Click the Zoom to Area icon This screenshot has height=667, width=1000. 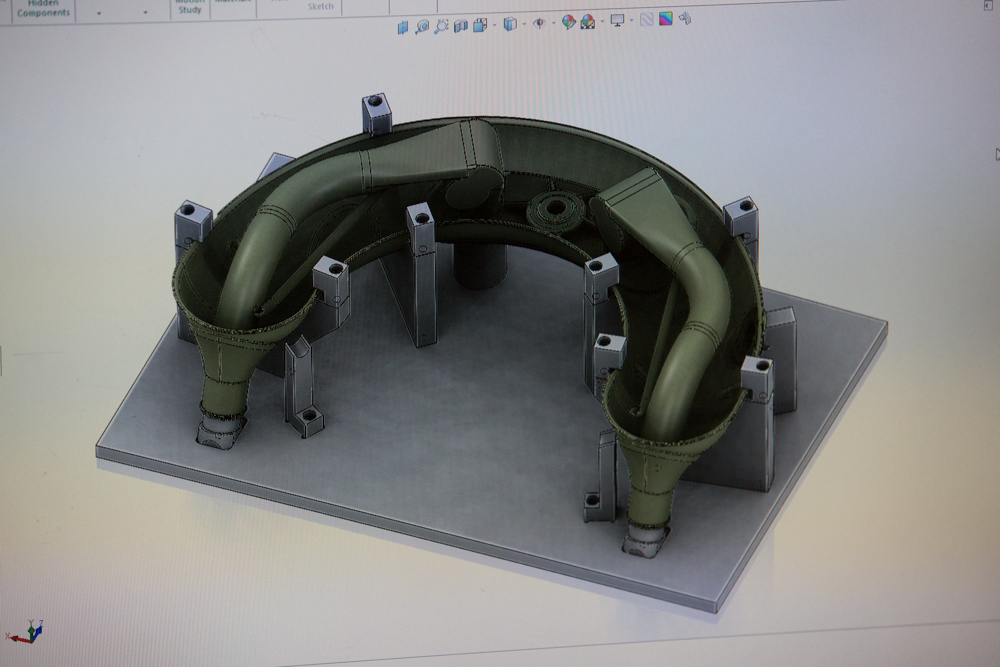[x=441, y=27]
